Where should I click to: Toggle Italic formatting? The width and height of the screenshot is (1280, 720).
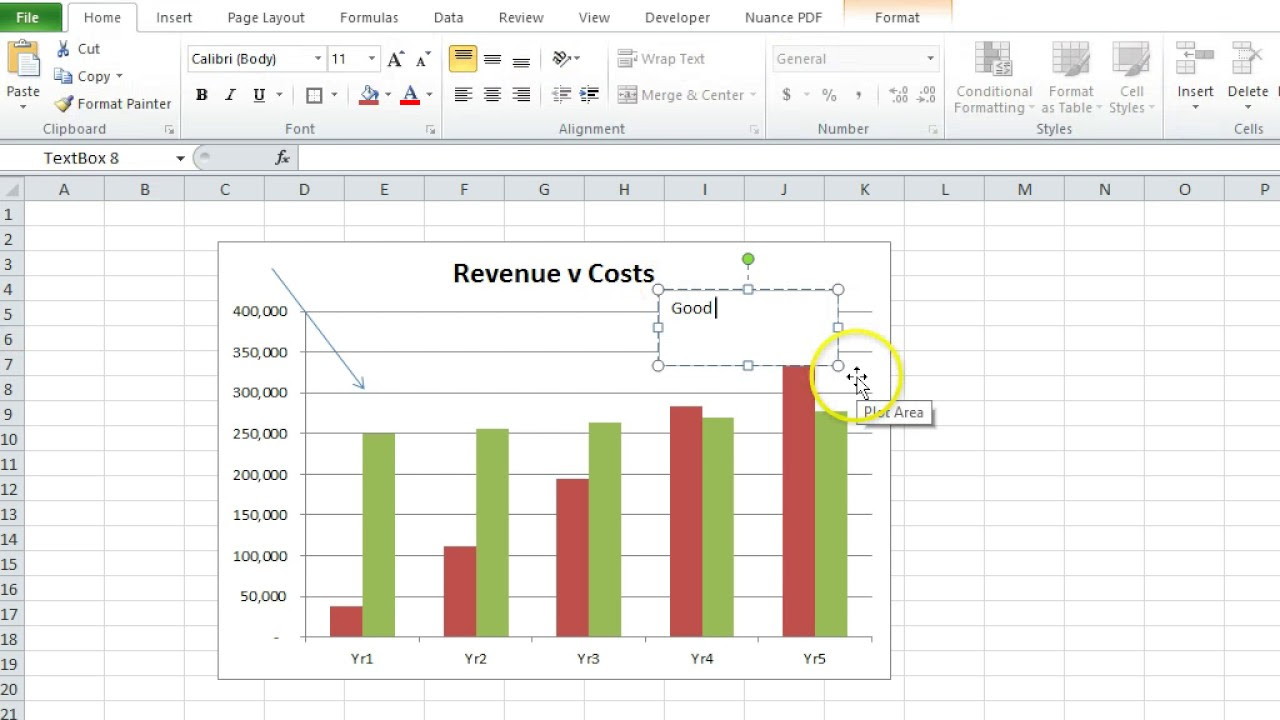[230, 95]
